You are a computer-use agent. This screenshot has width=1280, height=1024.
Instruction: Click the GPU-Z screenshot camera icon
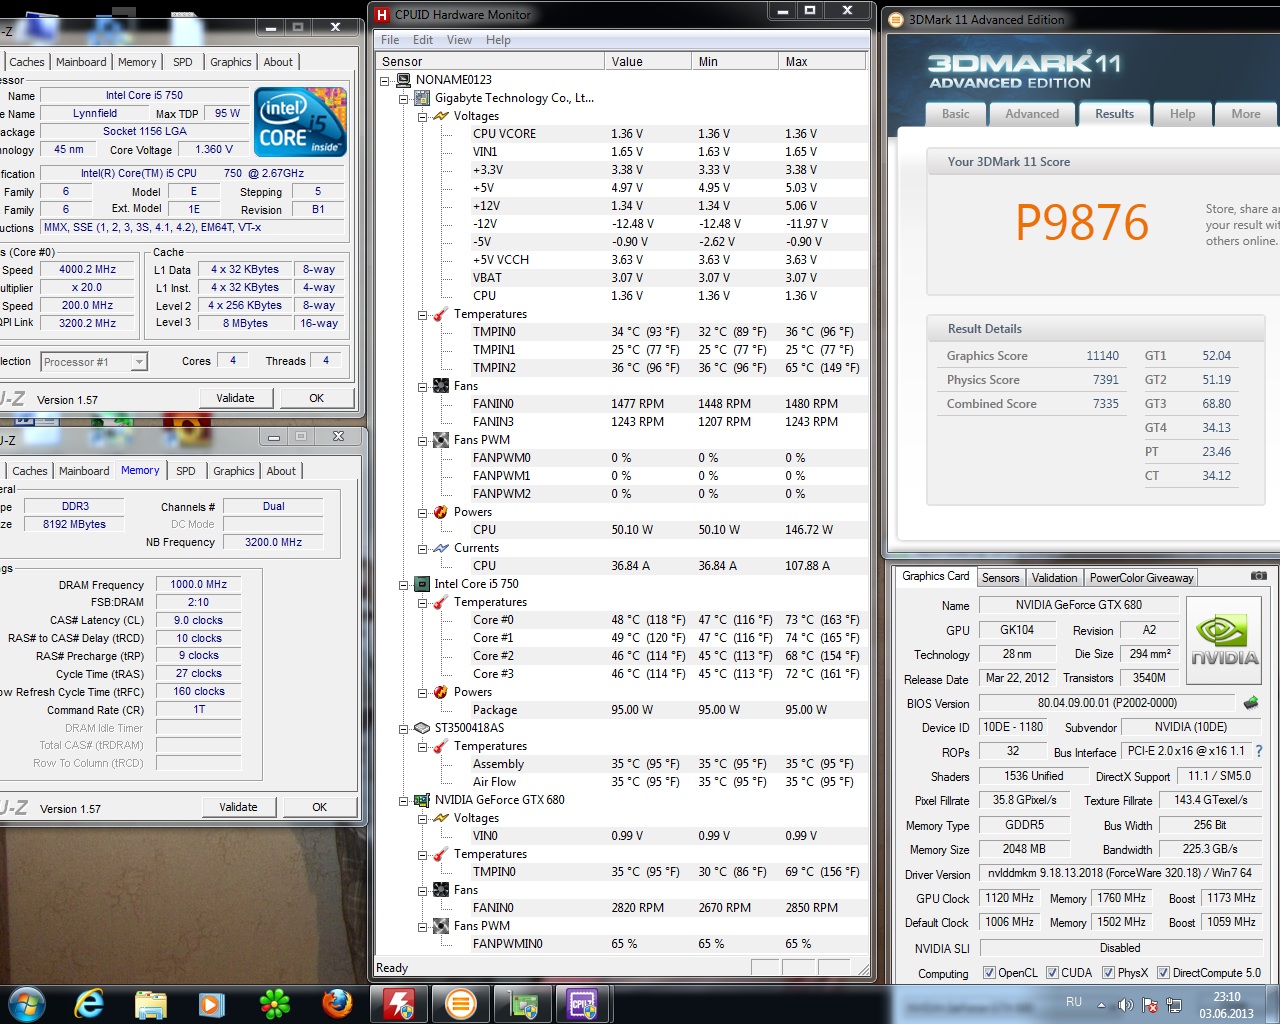[x=1259, y=576]
